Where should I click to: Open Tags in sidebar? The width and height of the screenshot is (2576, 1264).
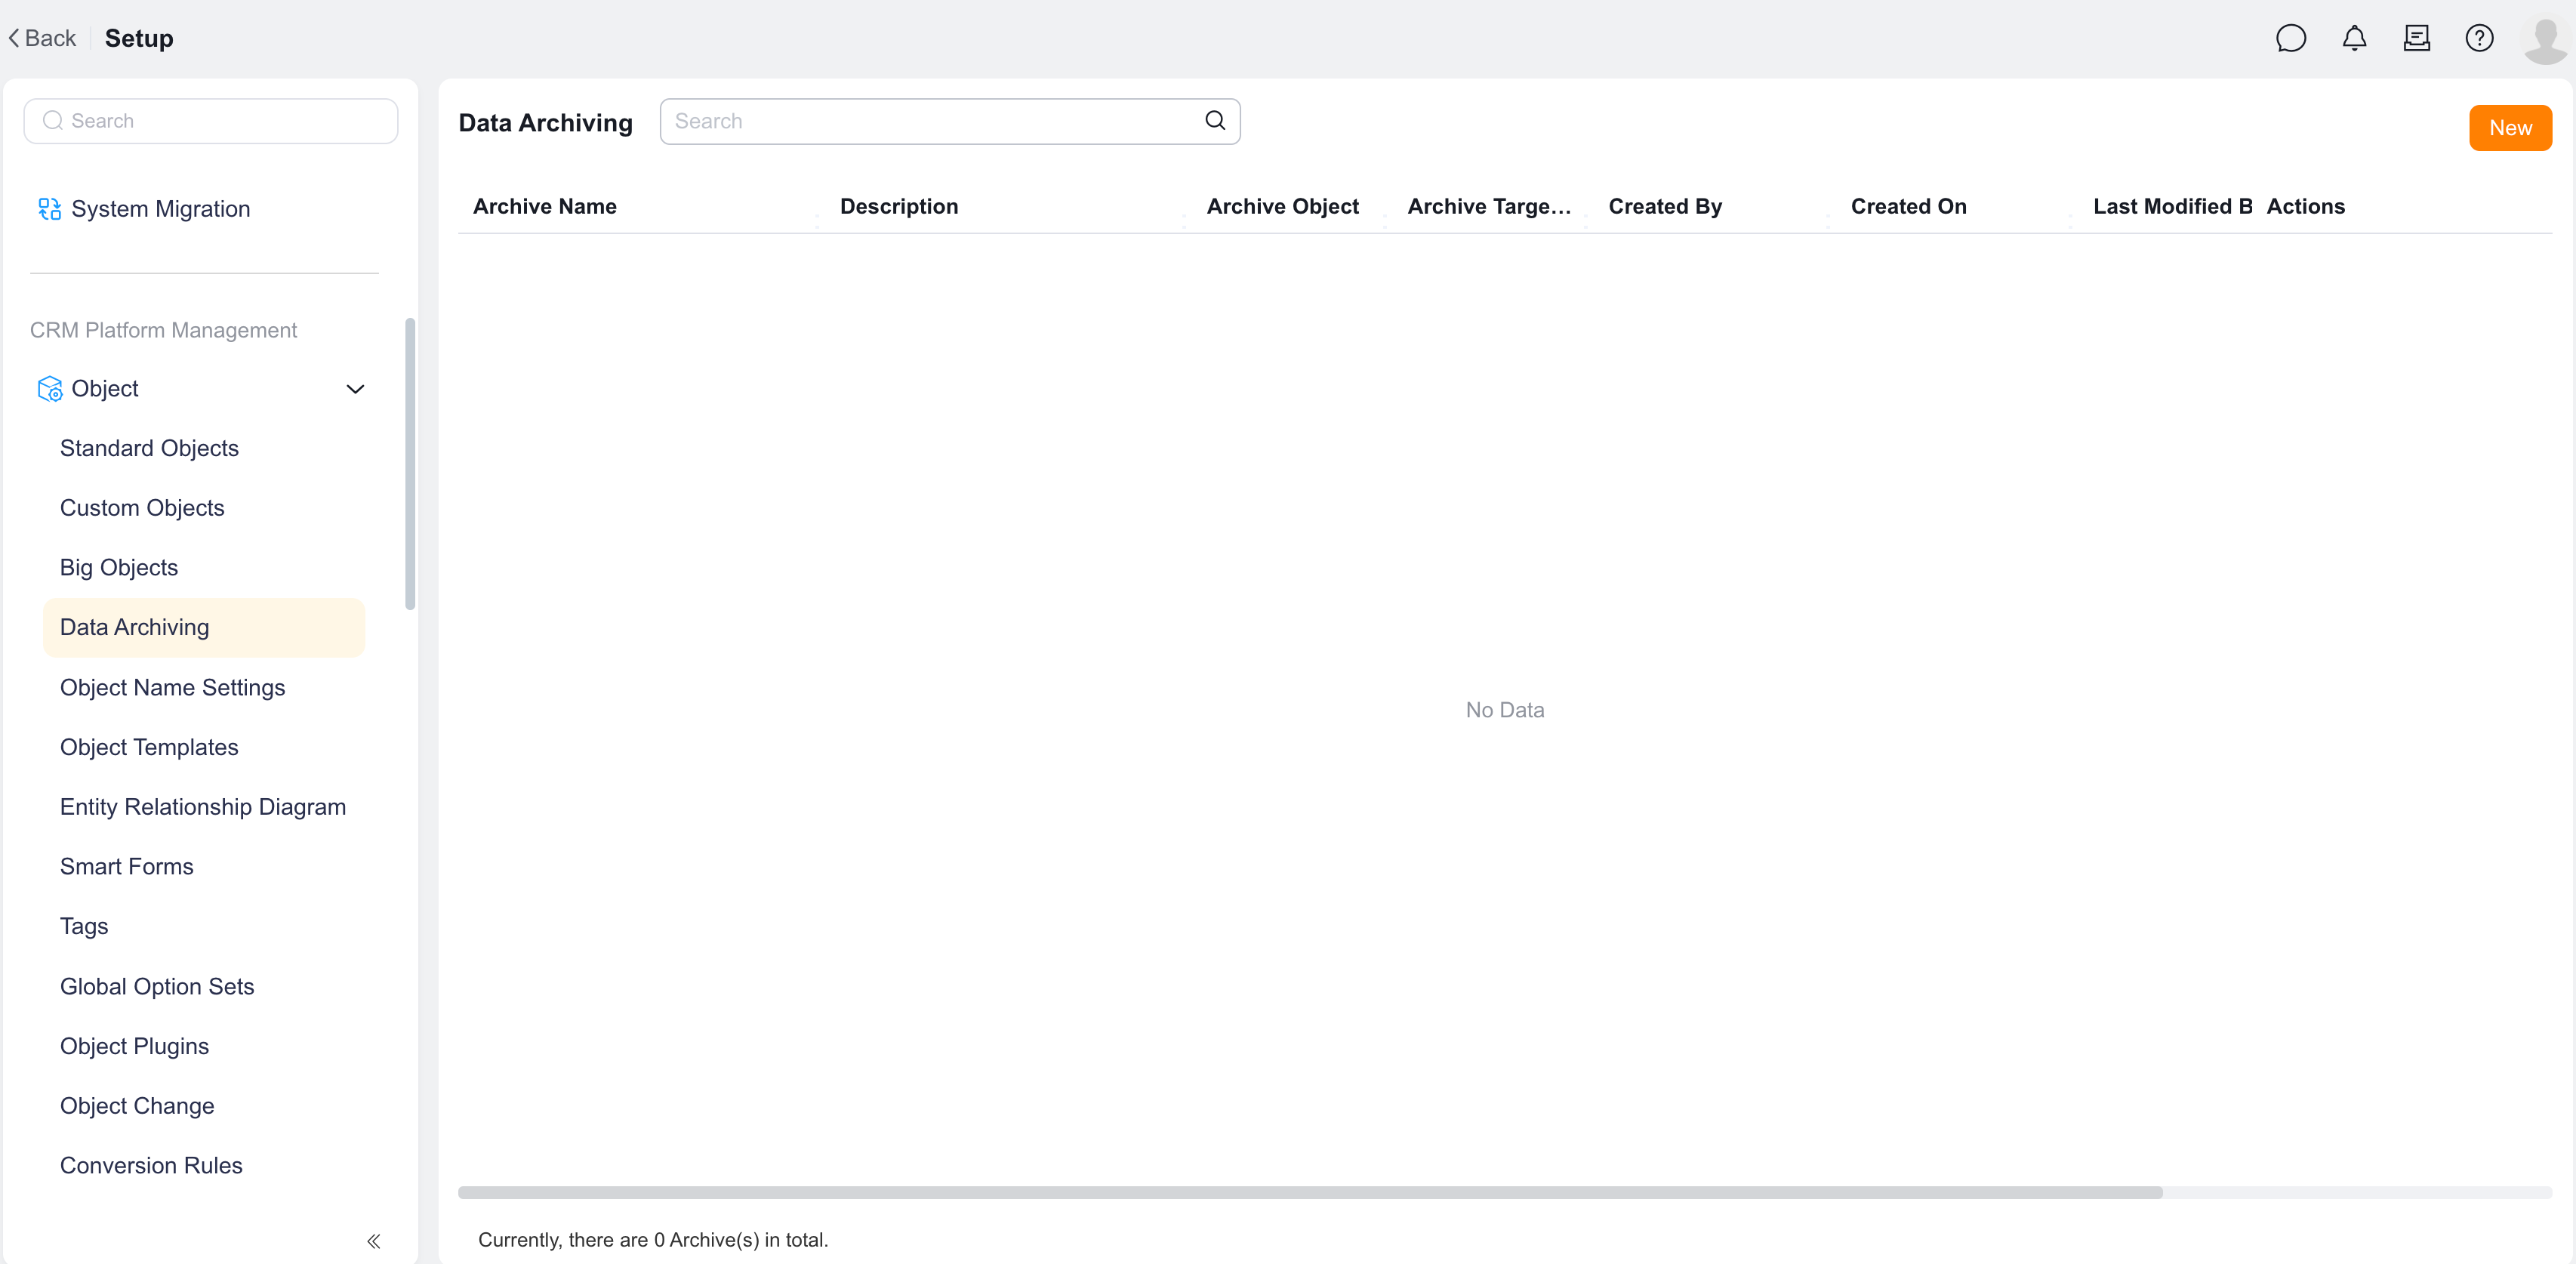click(x=84, y=926)
